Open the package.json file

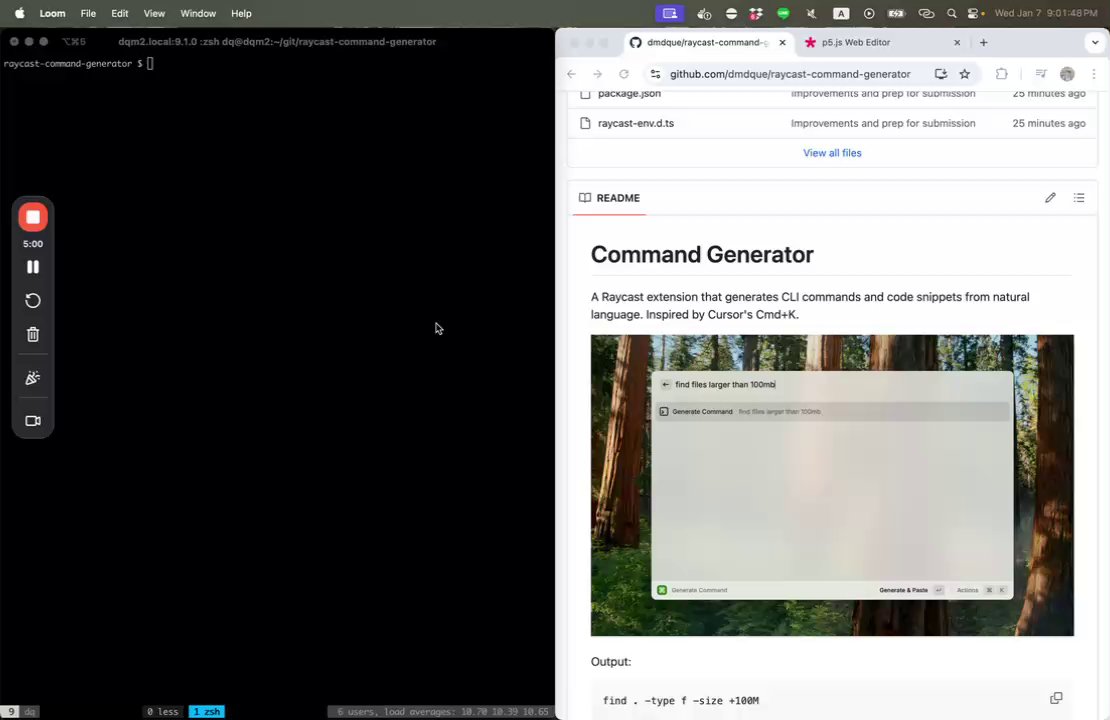(x=629, y=93)
